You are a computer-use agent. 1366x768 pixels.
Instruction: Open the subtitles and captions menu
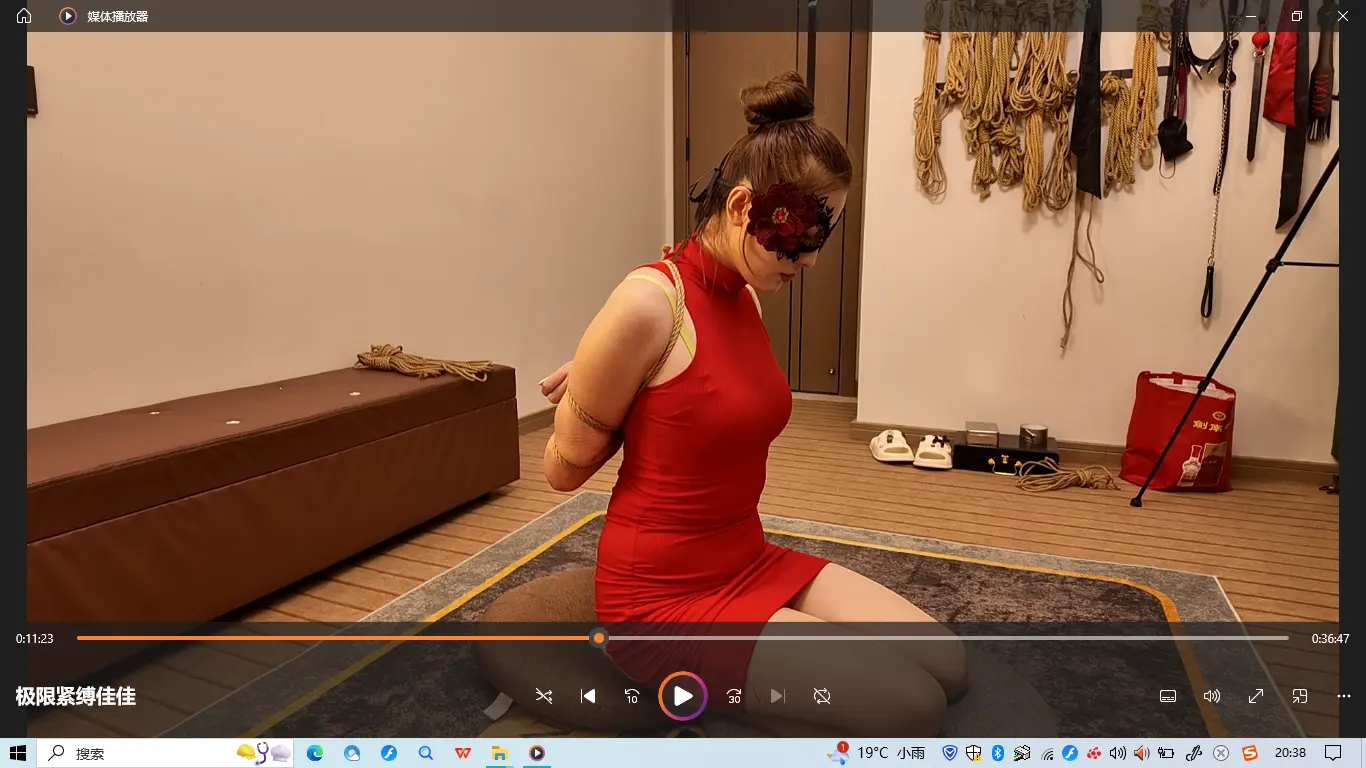[1168, 696]
